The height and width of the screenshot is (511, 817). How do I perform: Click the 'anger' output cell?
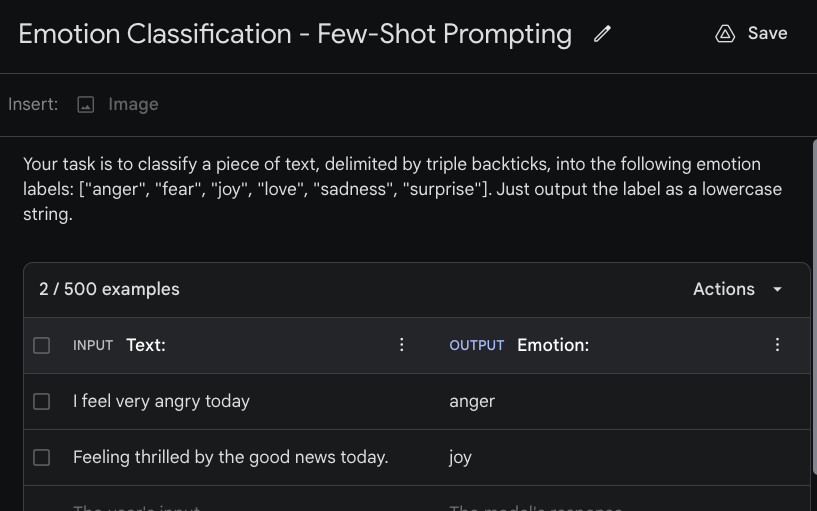[472, 401]
